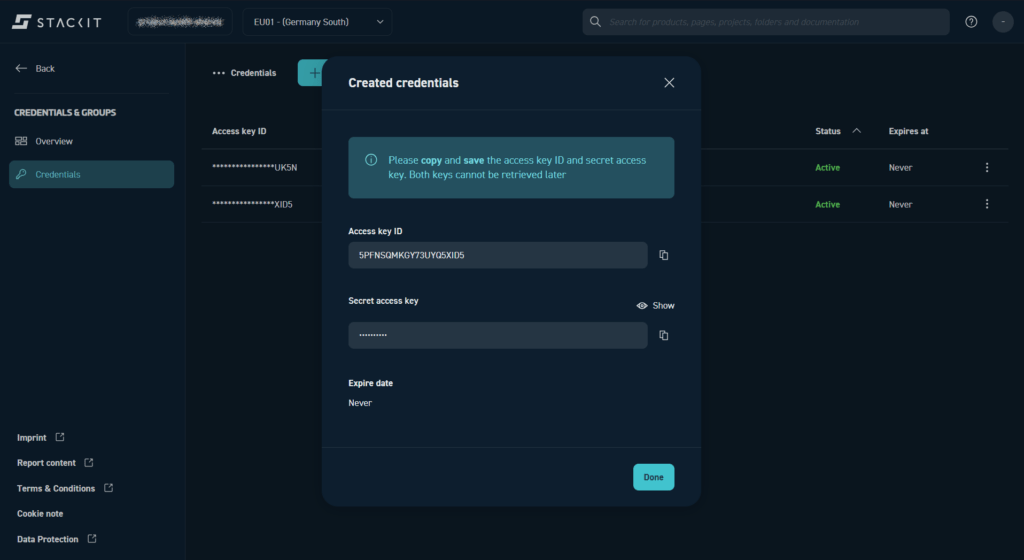Close the Created credentials dialog
This screenshot has height=560, width=1024.
(669, 83)
